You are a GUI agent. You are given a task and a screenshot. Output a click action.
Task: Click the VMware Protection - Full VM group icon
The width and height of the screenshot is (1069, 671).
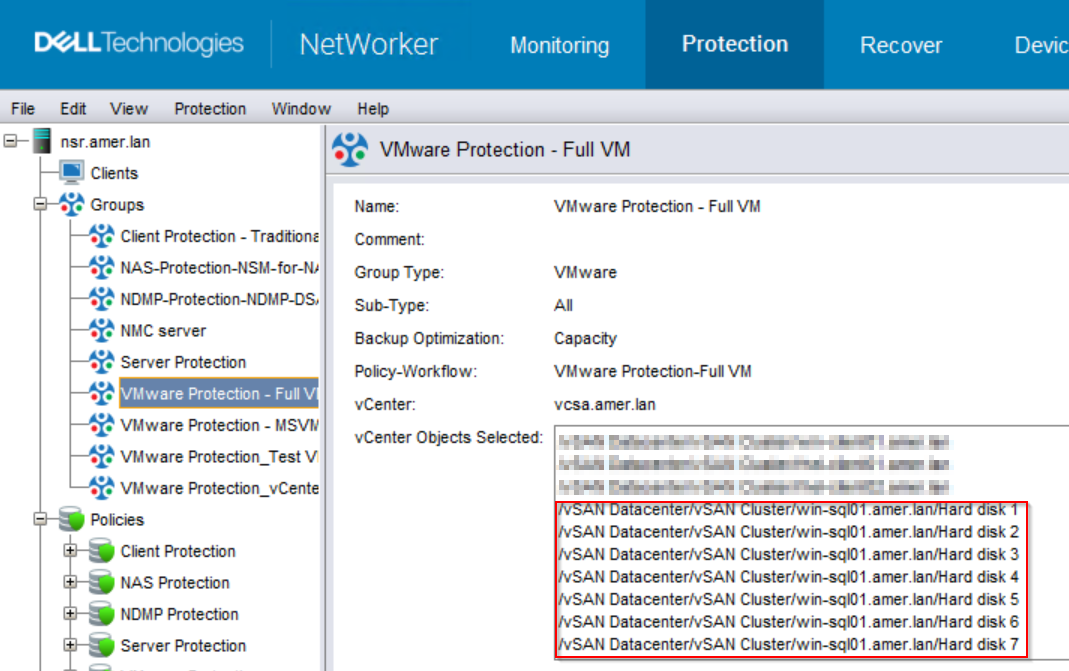point(102,393)
